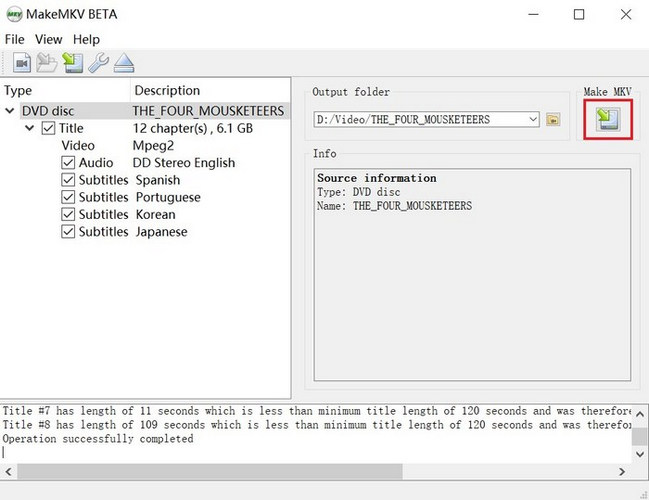Click the 'Japanese' subtitle description
Image resolution: width=649 pixels, height=500 pixels.
click(161, 232)
